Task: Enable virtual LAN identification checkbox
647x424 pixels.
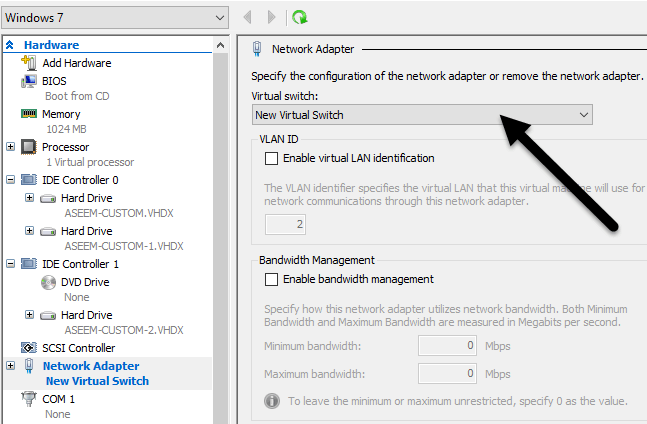Action: (x=271, y=158)
